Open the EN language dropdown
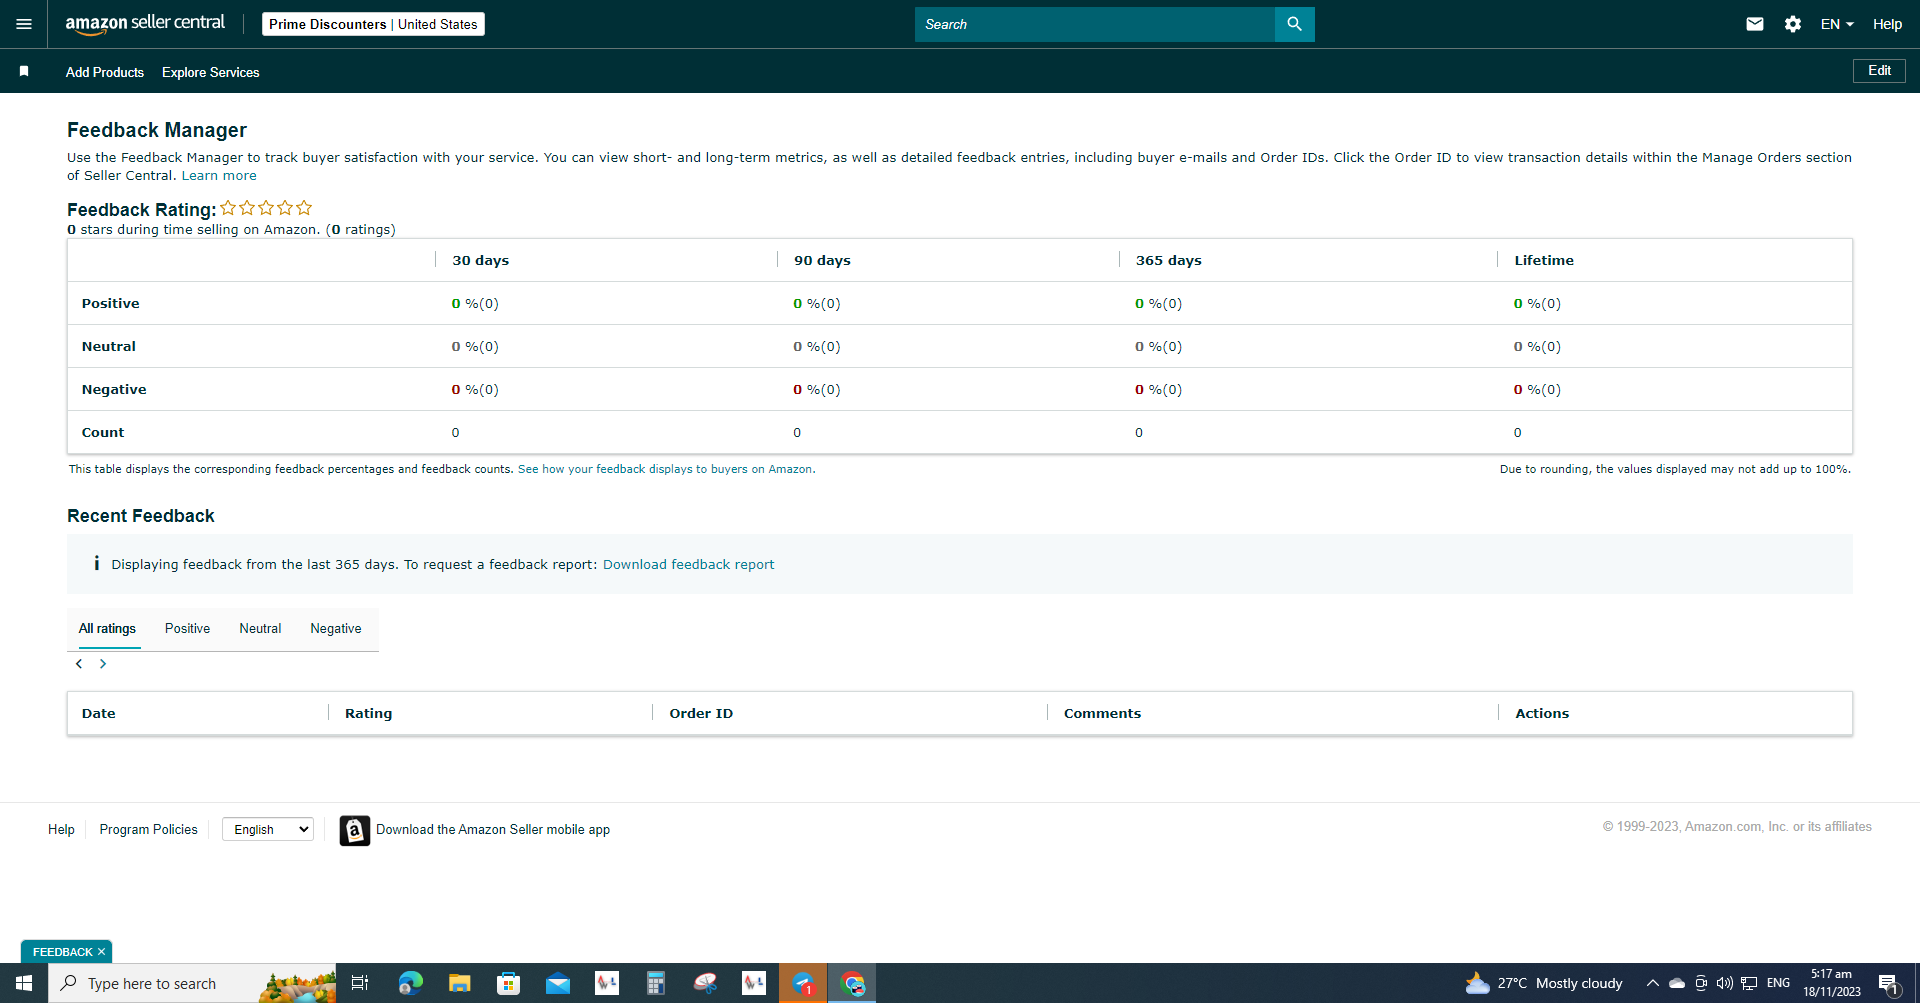The height and width of the screenshot is (1003, 1920). tap(1837, 24)
